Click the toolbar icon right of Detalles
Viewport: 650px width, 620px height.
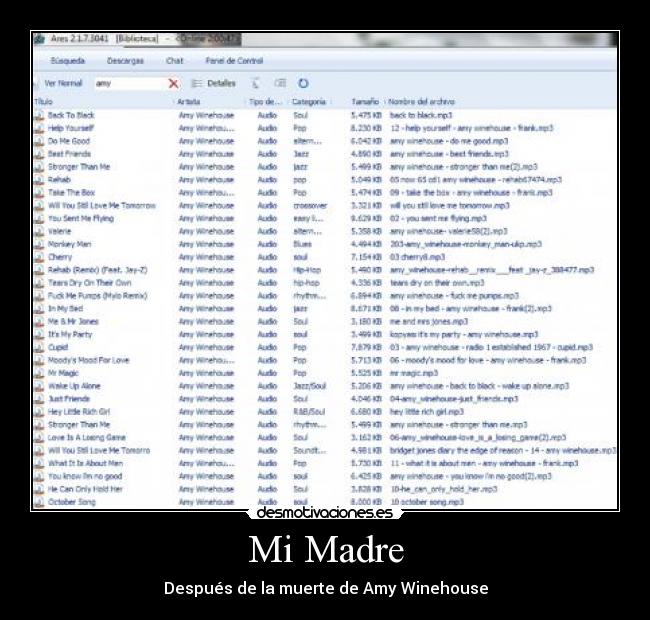pos(255,83)
